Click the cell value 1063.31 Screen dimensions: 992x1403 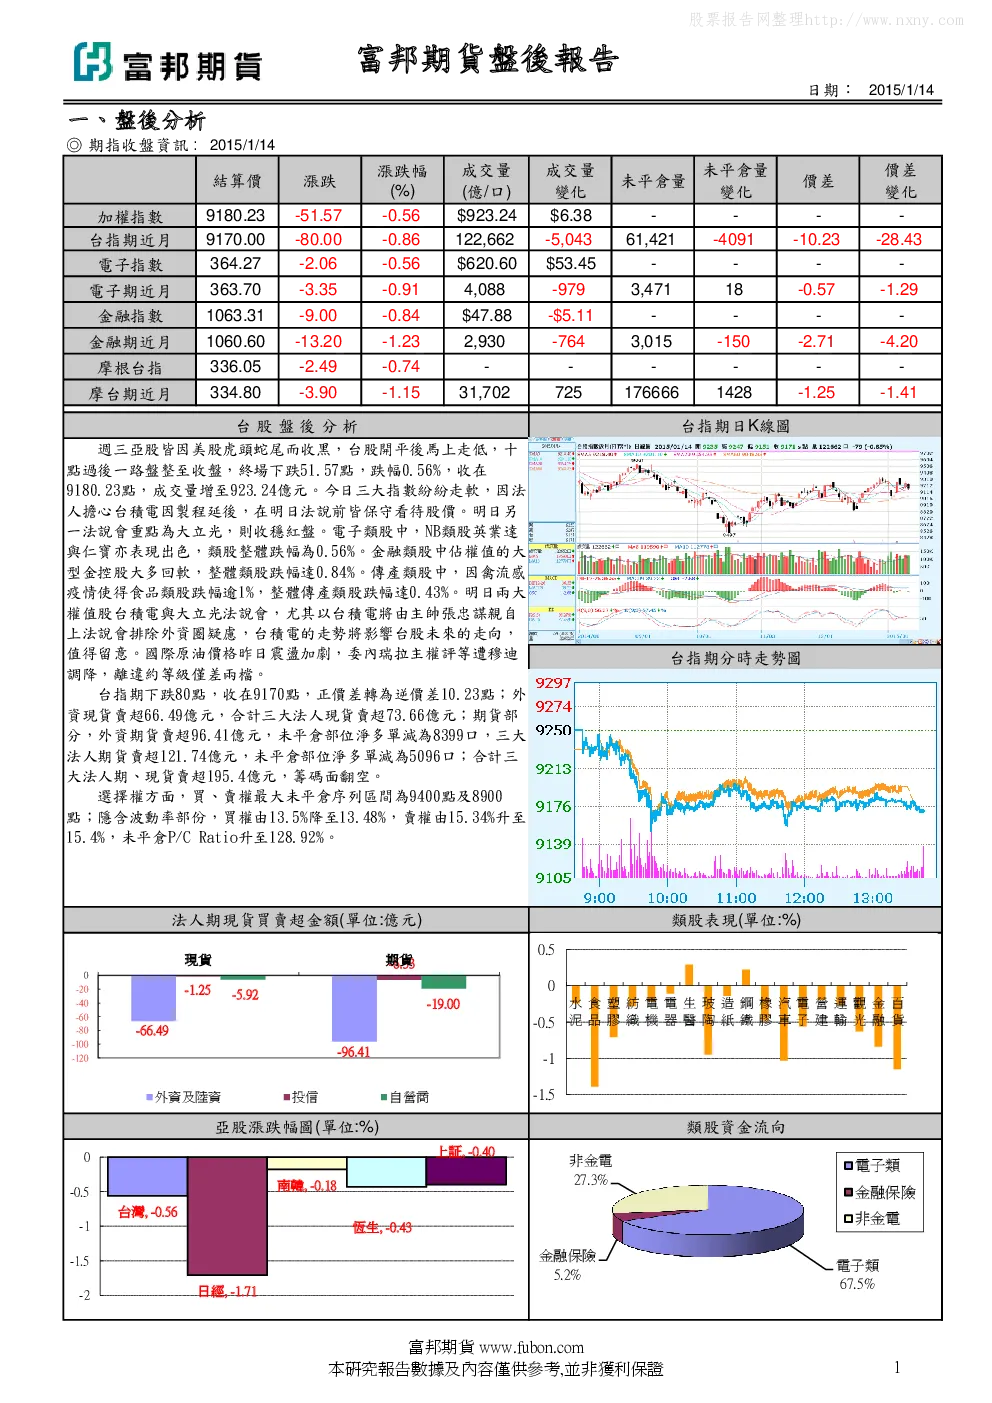pos(236,315)
